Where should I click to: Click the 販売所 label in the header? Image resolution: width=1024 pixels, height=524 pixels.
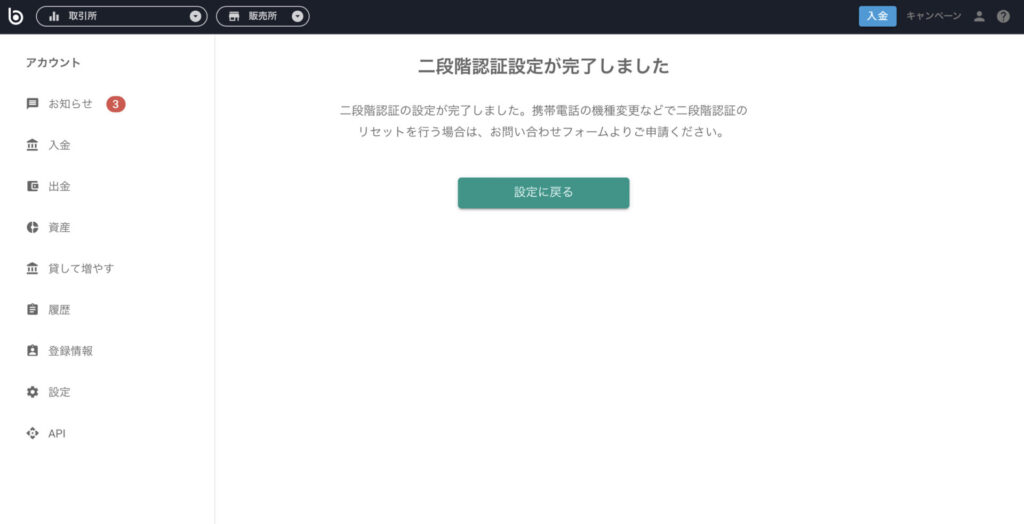[x=263, y=16]
